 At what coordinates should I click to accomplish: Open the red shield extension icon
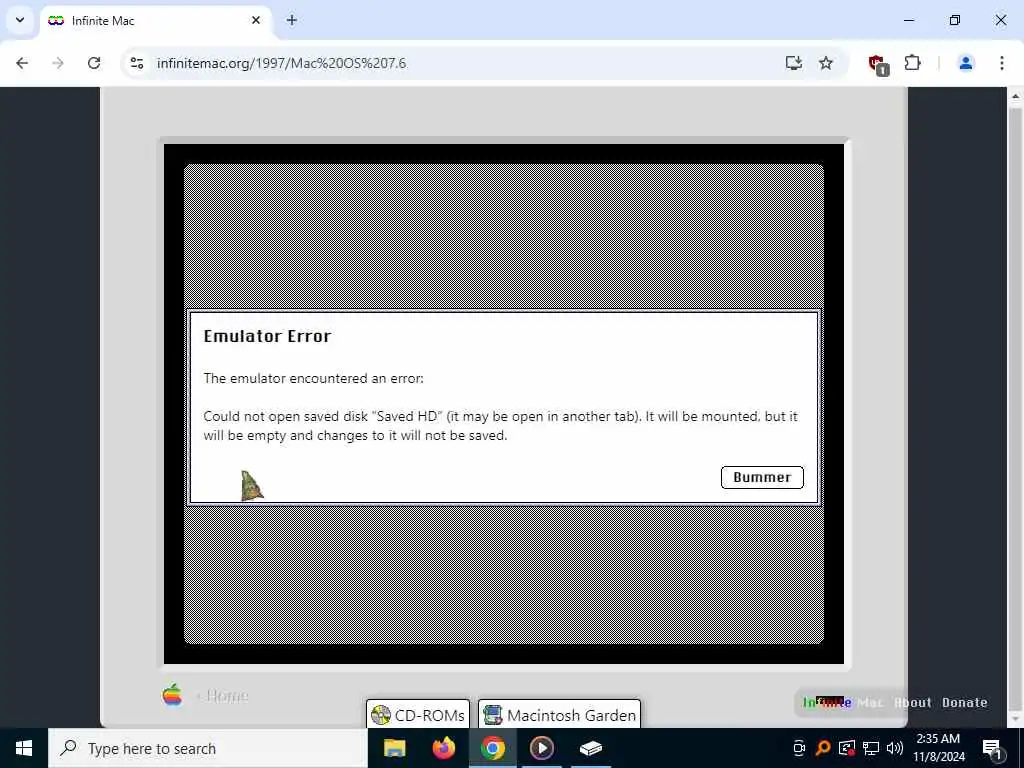[x=878, y=64]
